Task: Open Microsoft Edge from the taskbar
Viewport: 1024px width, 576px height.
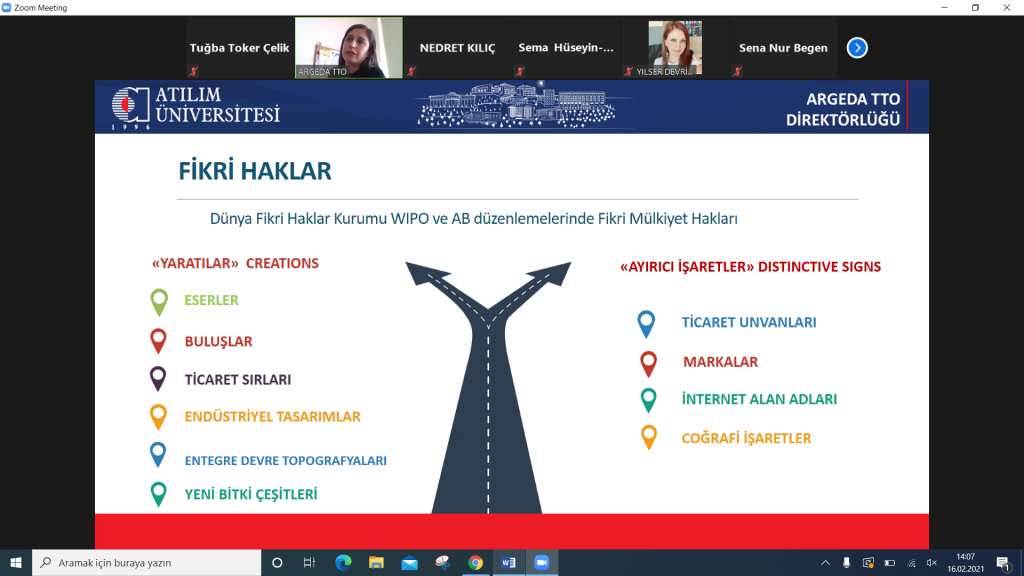Action: click(x=343, y=563)
